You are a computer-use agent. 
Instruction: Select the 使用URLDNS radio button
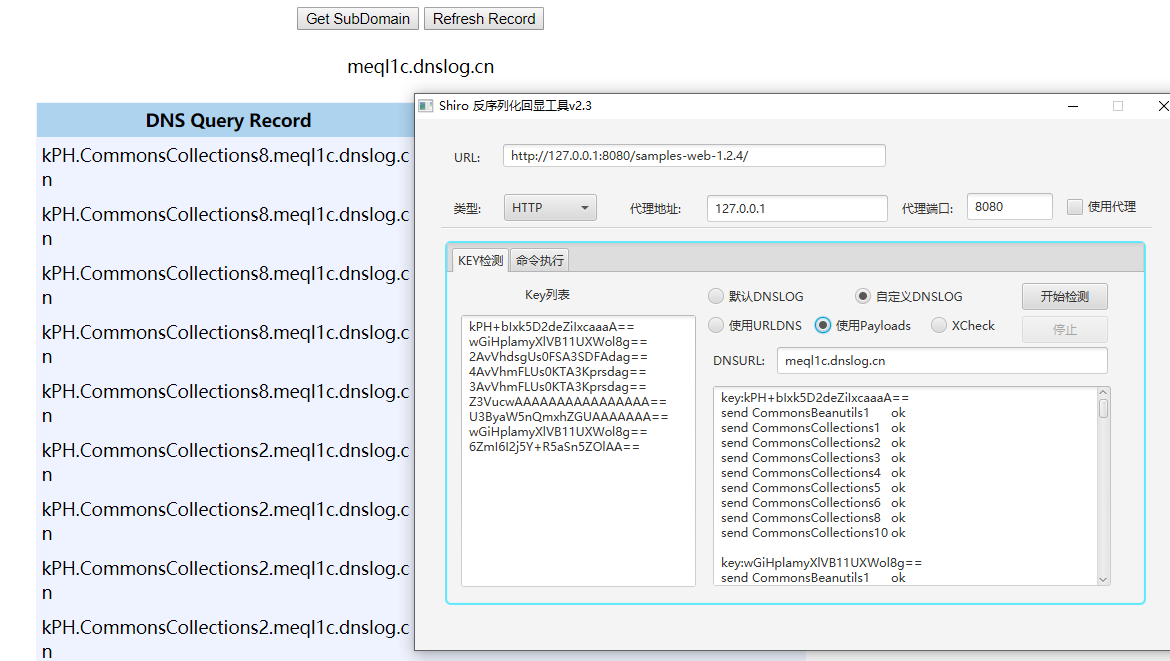point(716,325)
